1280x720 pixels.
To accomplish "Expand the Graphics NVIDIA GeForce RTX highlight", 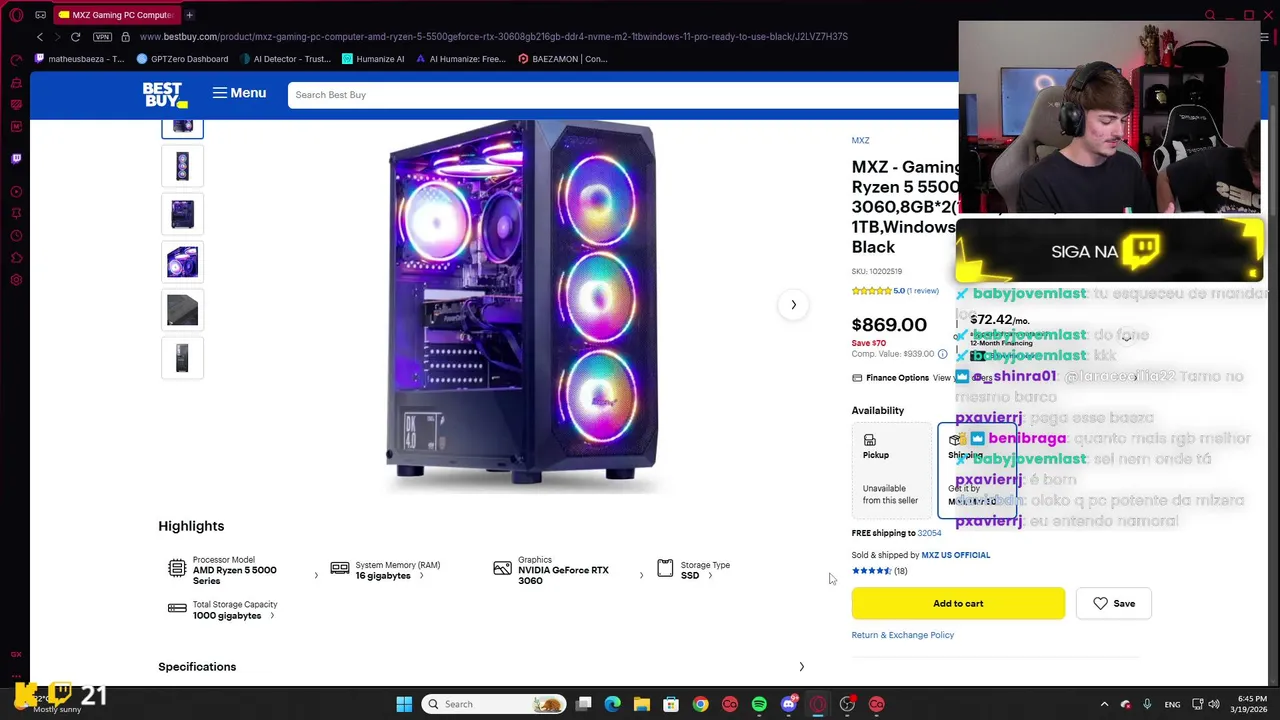I will (x=568, y=571).
